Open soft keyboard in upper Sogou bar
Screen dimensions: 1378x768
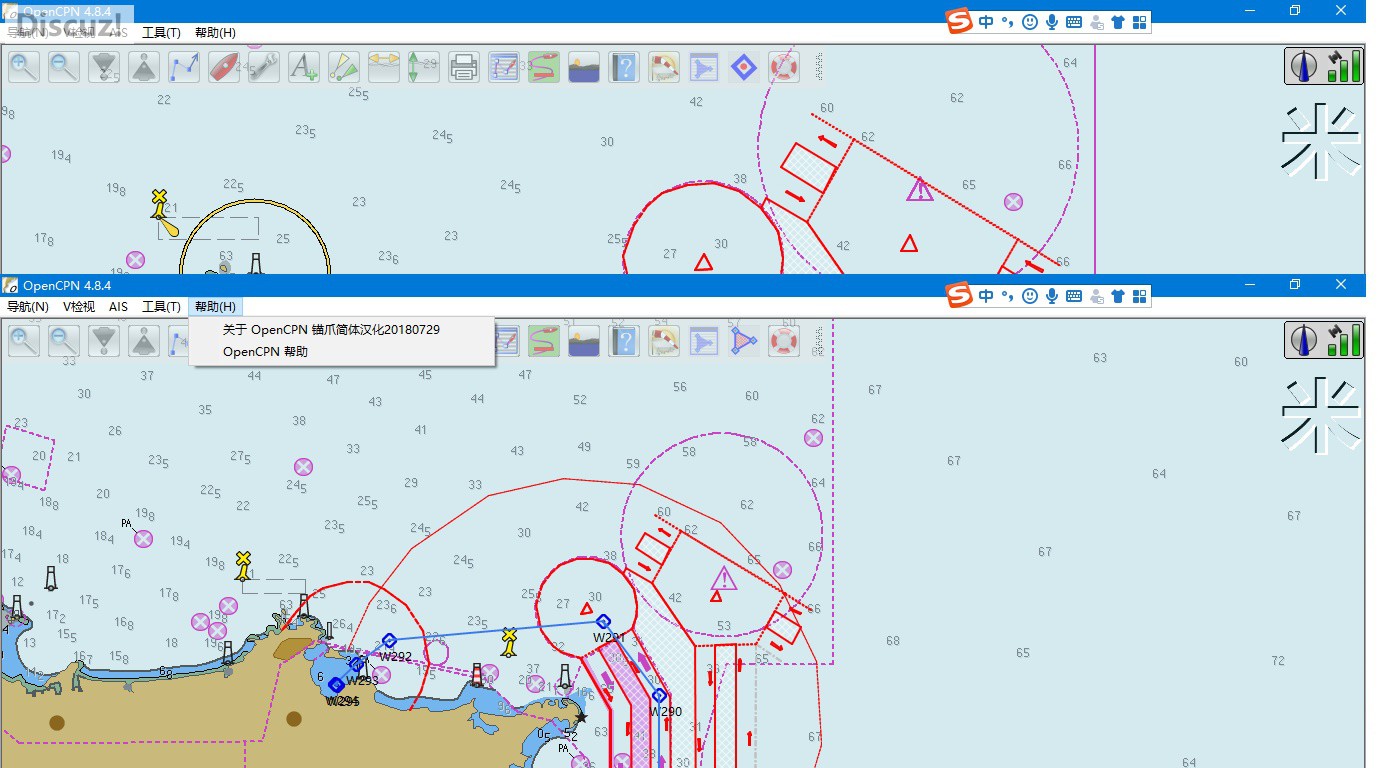click(1074, 21)
